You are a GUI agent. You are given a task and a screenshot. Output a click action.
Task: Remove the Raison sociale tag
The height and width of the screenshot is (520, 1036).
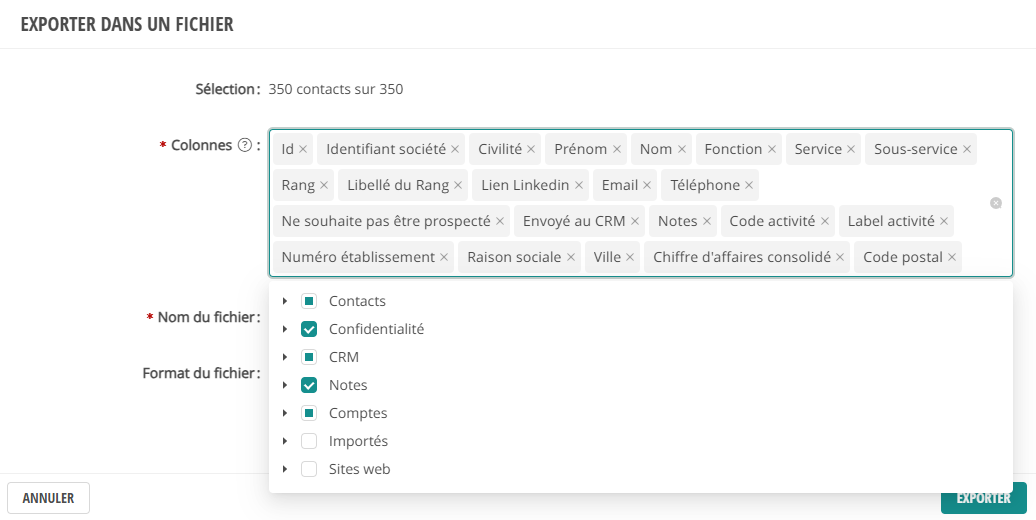pyautogui.click(x=571, y=258)
